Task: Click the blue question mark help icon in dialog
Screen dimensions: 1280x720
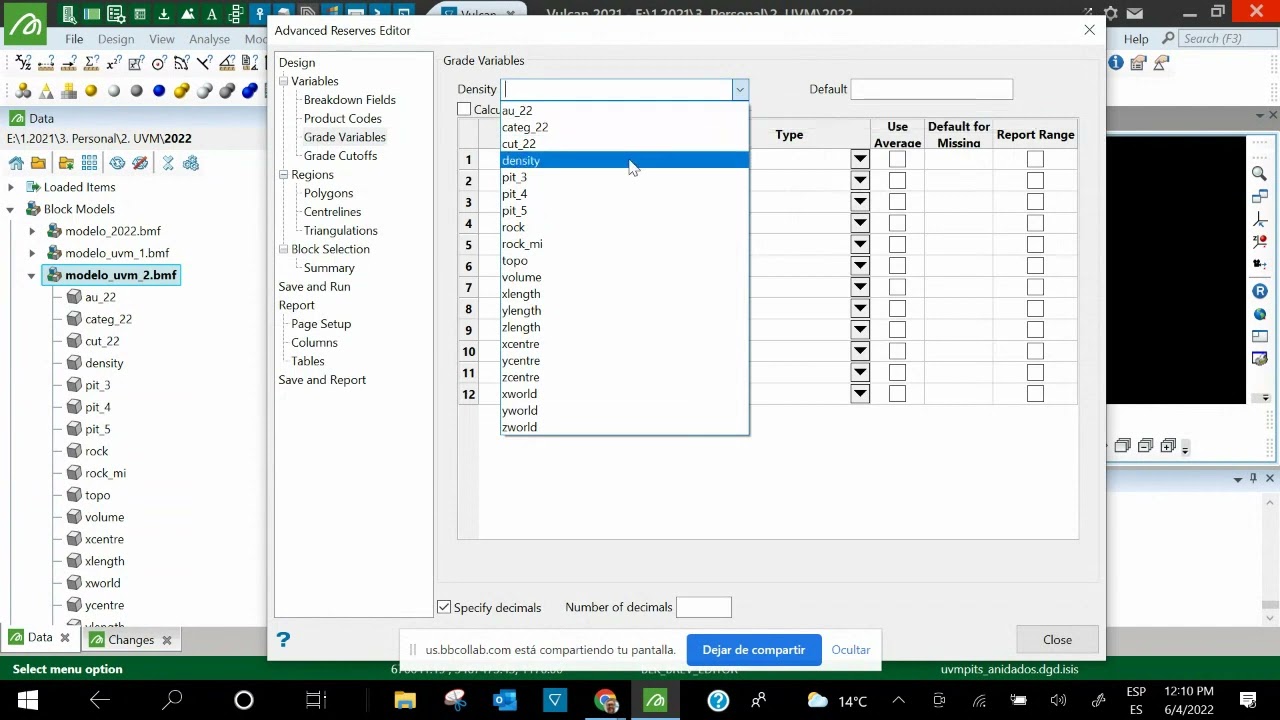Action: coord(283,640)
